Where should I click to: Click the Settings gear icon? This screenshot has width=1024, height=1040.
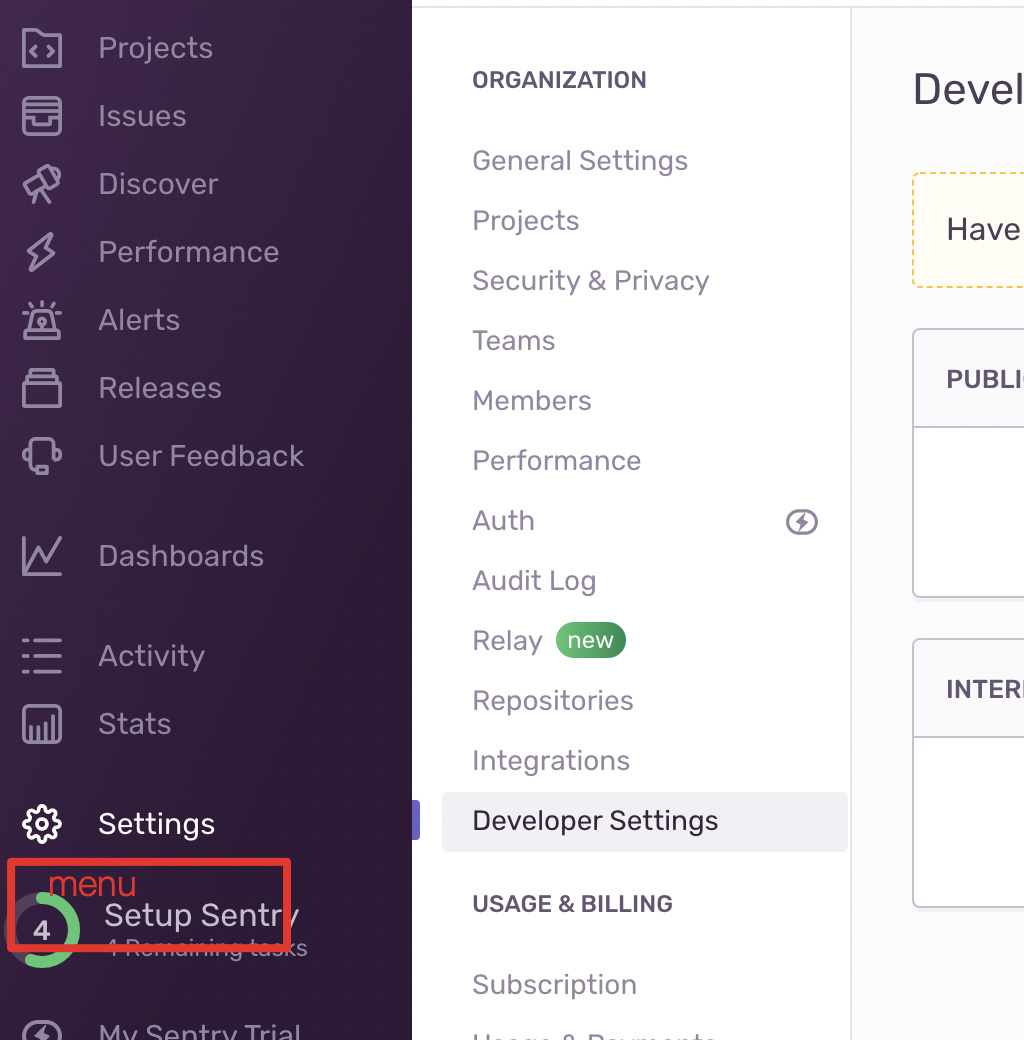[x=42, y=824]
